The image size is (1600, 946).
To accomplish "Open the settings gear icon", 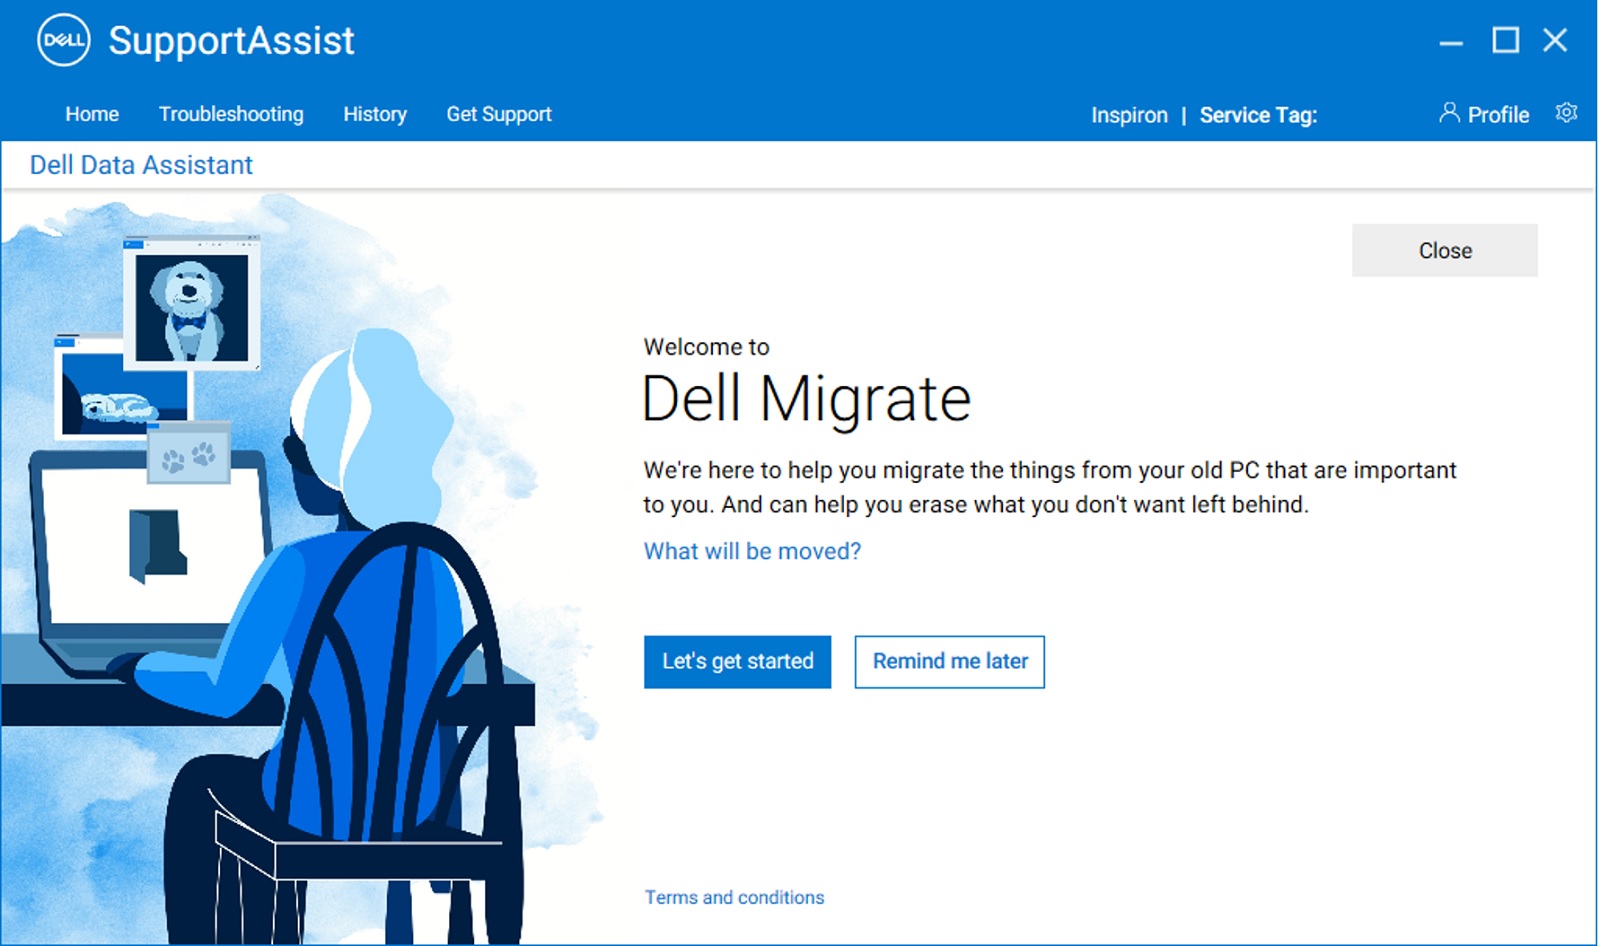I will tap(1565, 113).
